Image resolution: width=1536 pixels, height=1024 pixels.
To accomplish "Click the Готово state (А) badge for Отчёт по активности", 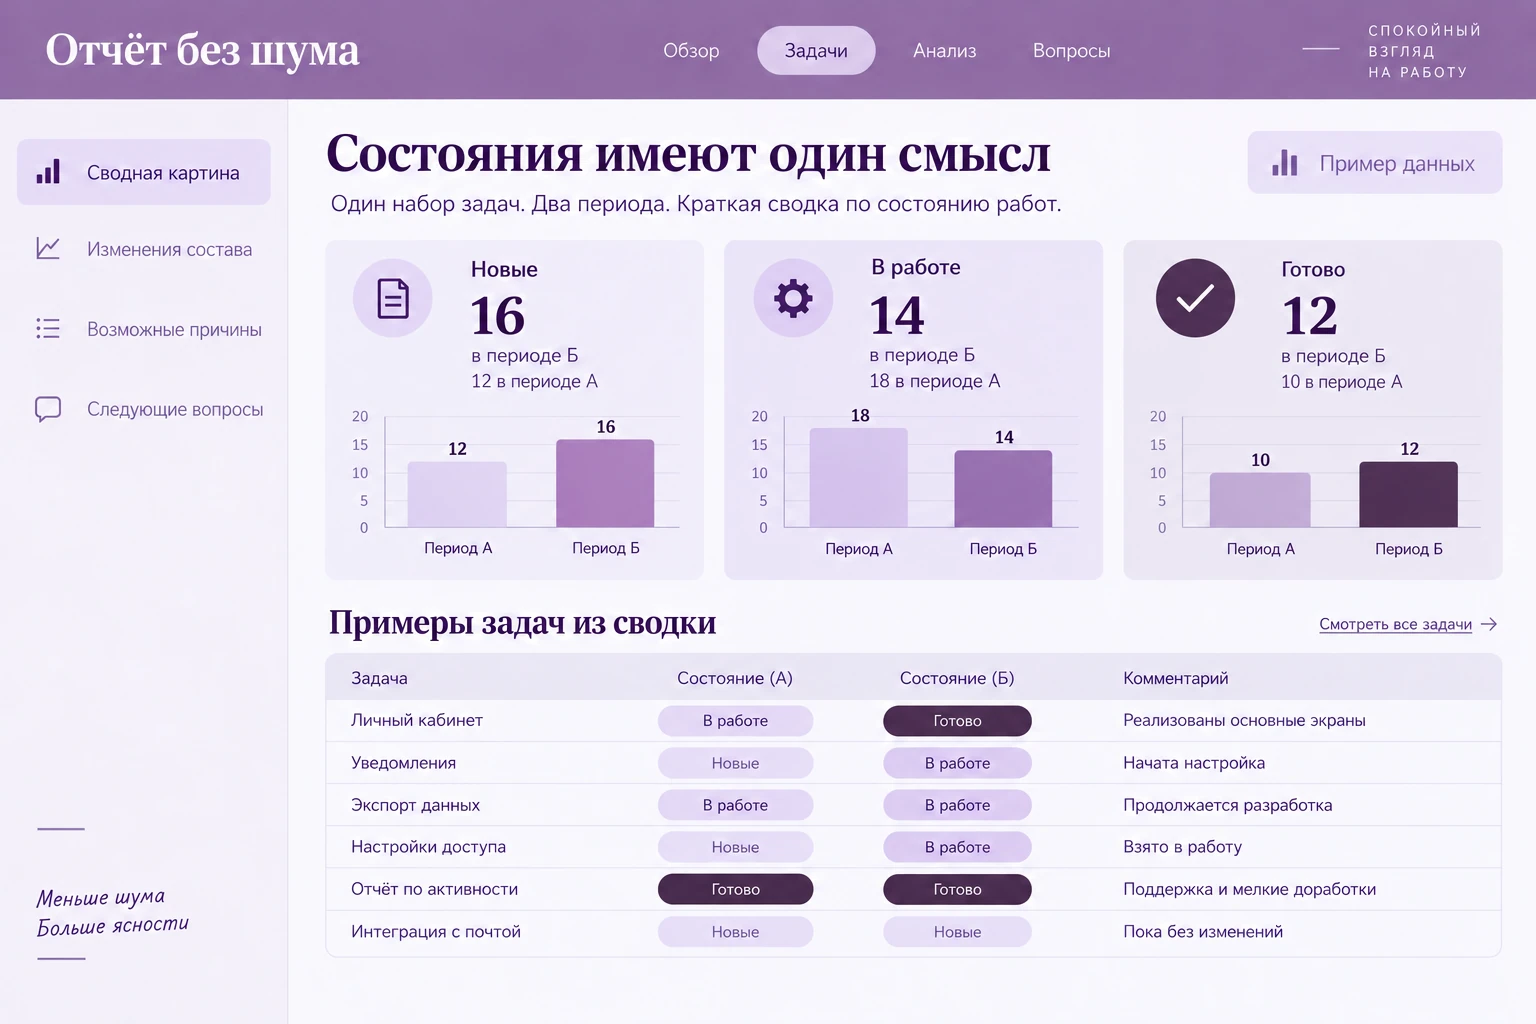I will pyautogui.click(x=735, y=889).
